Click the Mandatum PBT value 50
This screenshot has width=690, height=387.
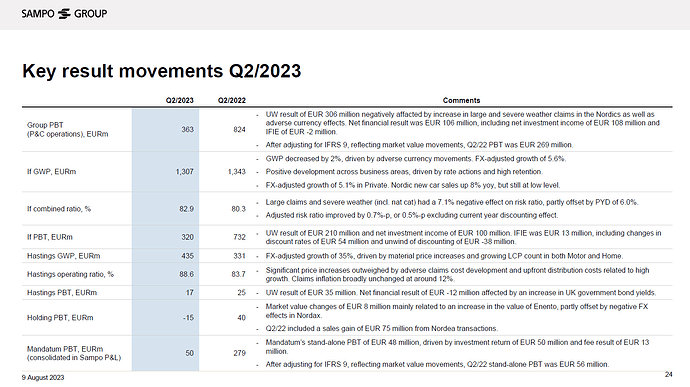(x=190, y=353)
